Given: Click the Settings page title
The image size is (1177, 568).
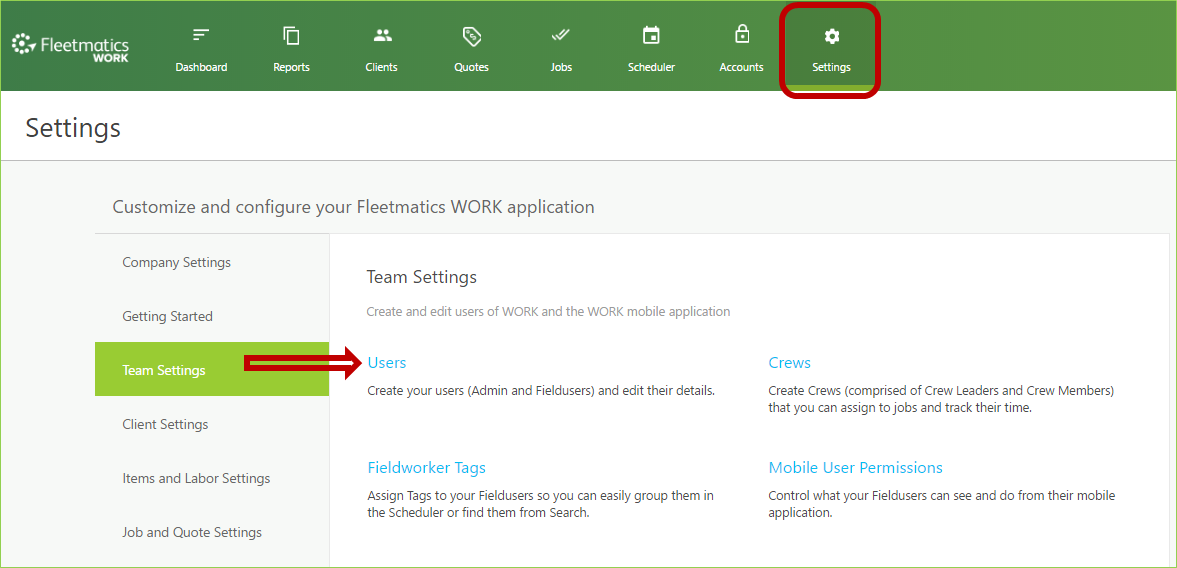Looking at the screenshot, I should coord(73,128).
